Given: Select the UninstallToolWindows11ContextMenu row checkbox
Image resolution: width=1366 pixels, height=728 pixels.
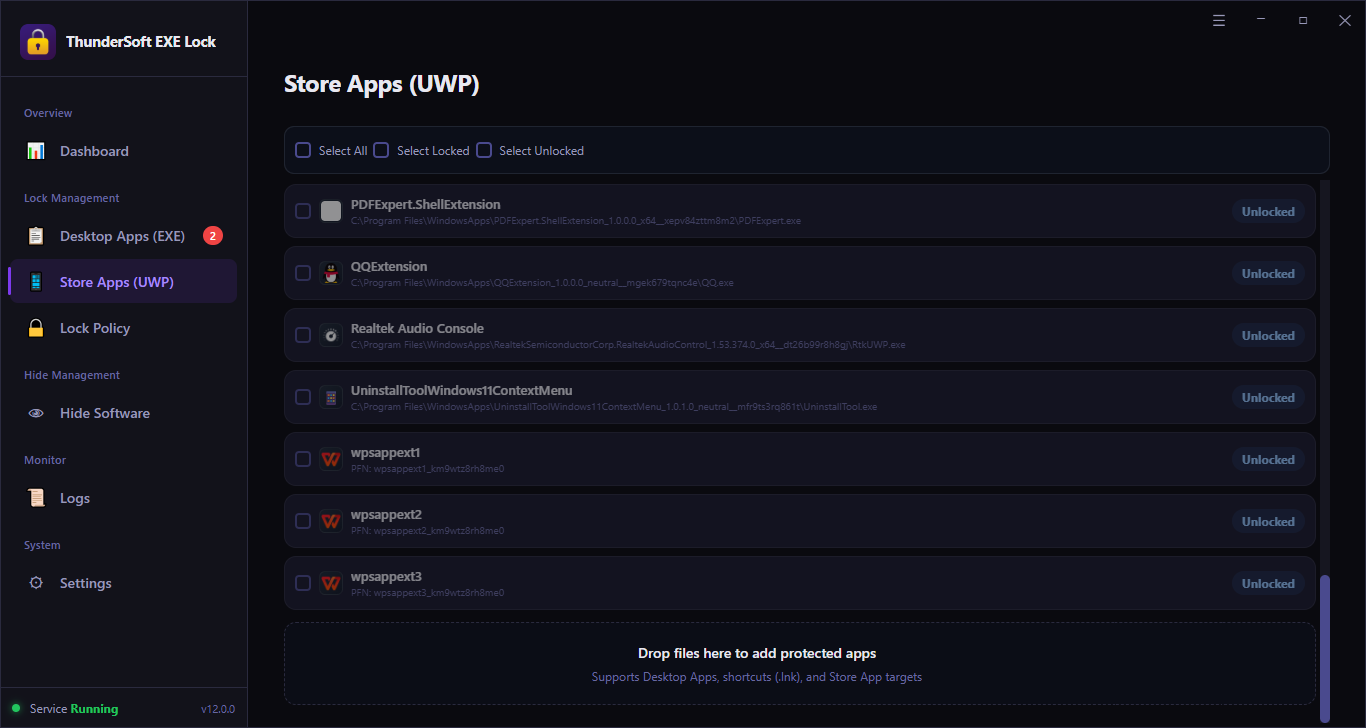Looking at the screenshot, I should pyautogui.click(x=303, y=397).
